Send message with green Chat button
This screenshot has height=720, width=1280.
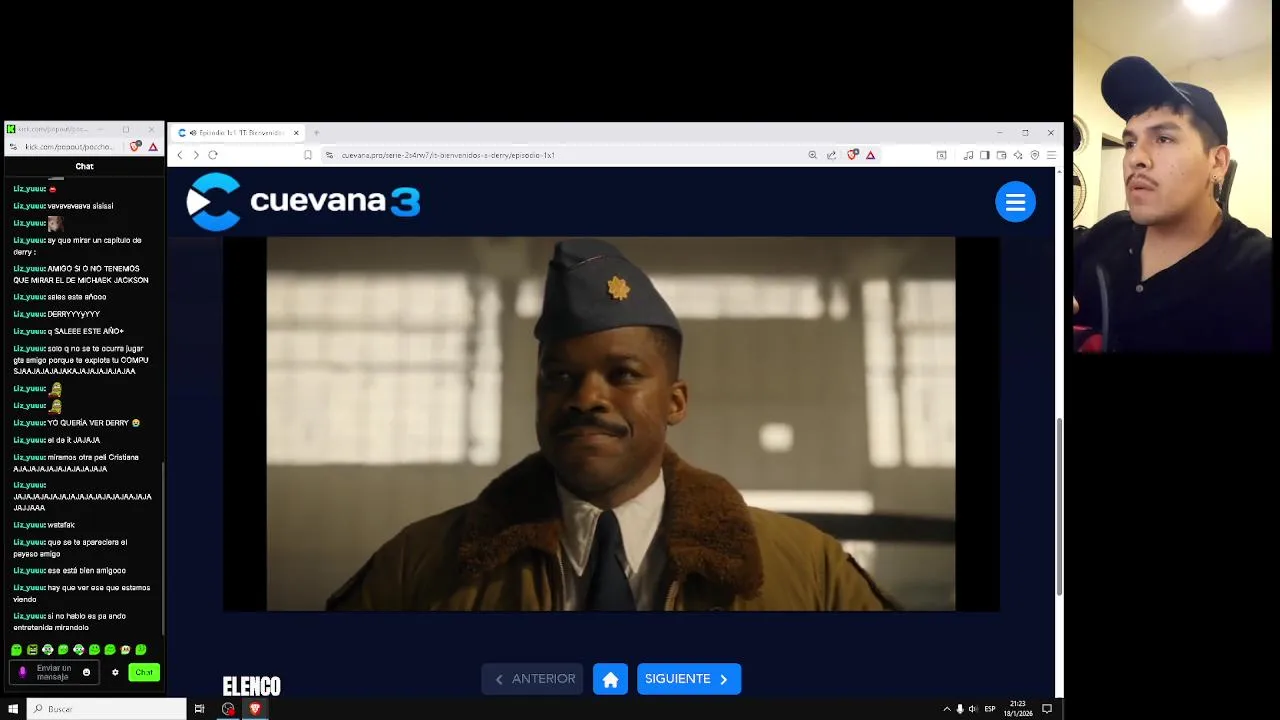pos(144,673)
